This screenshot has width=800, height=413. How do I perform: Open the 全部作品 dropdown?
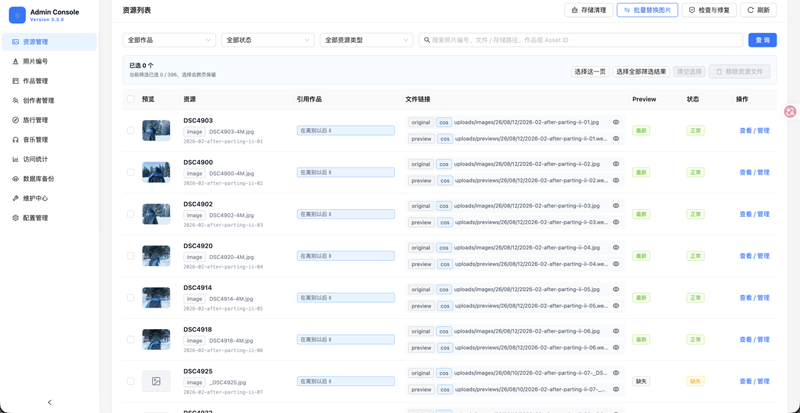pos(169,40)
